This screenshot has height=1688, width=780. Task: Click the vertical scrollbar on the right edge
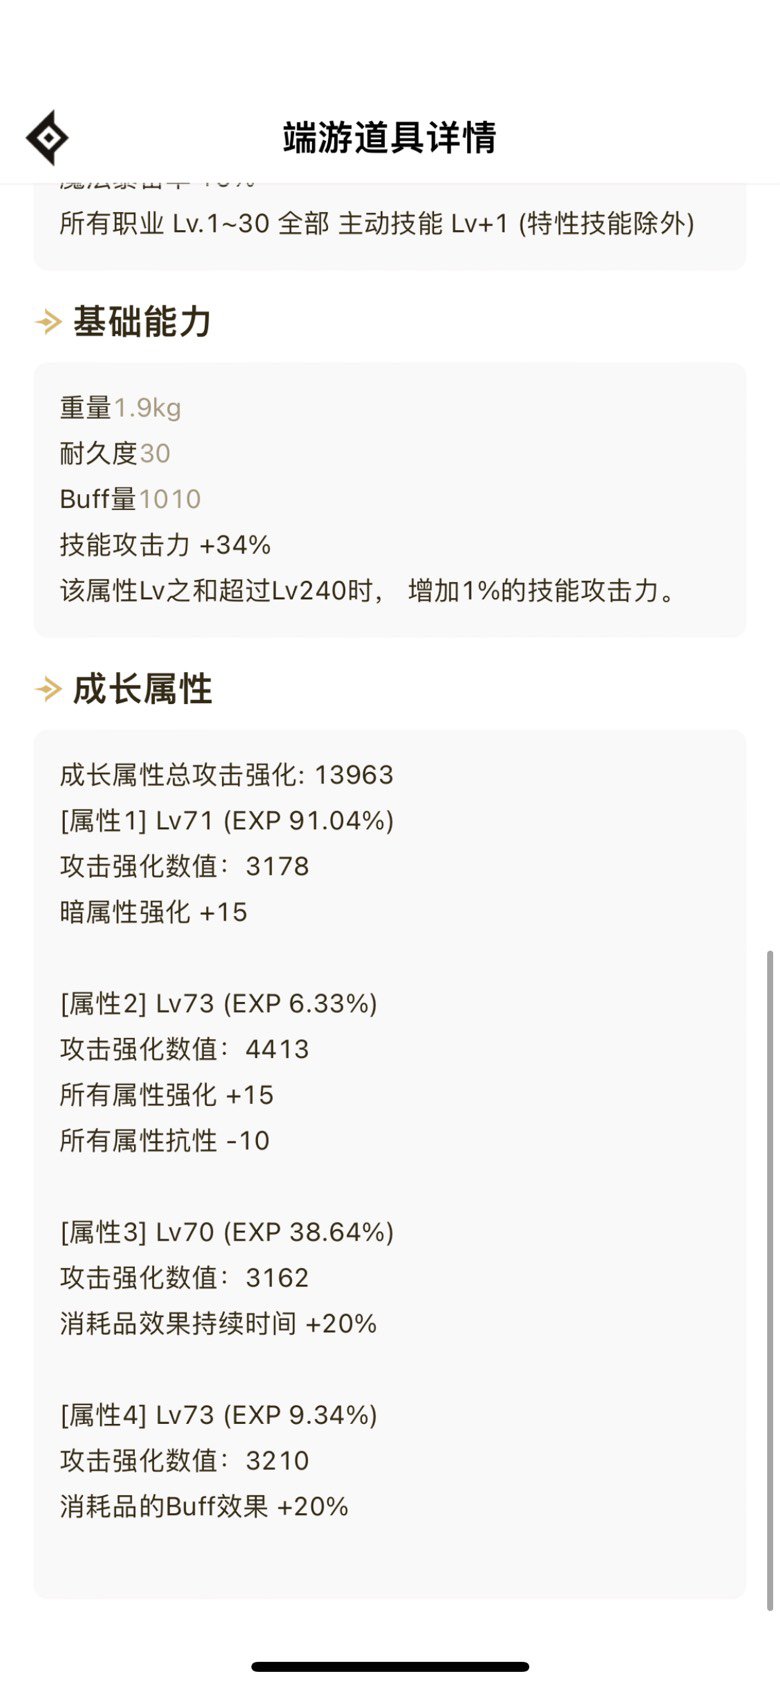(x=769, y=1280)
